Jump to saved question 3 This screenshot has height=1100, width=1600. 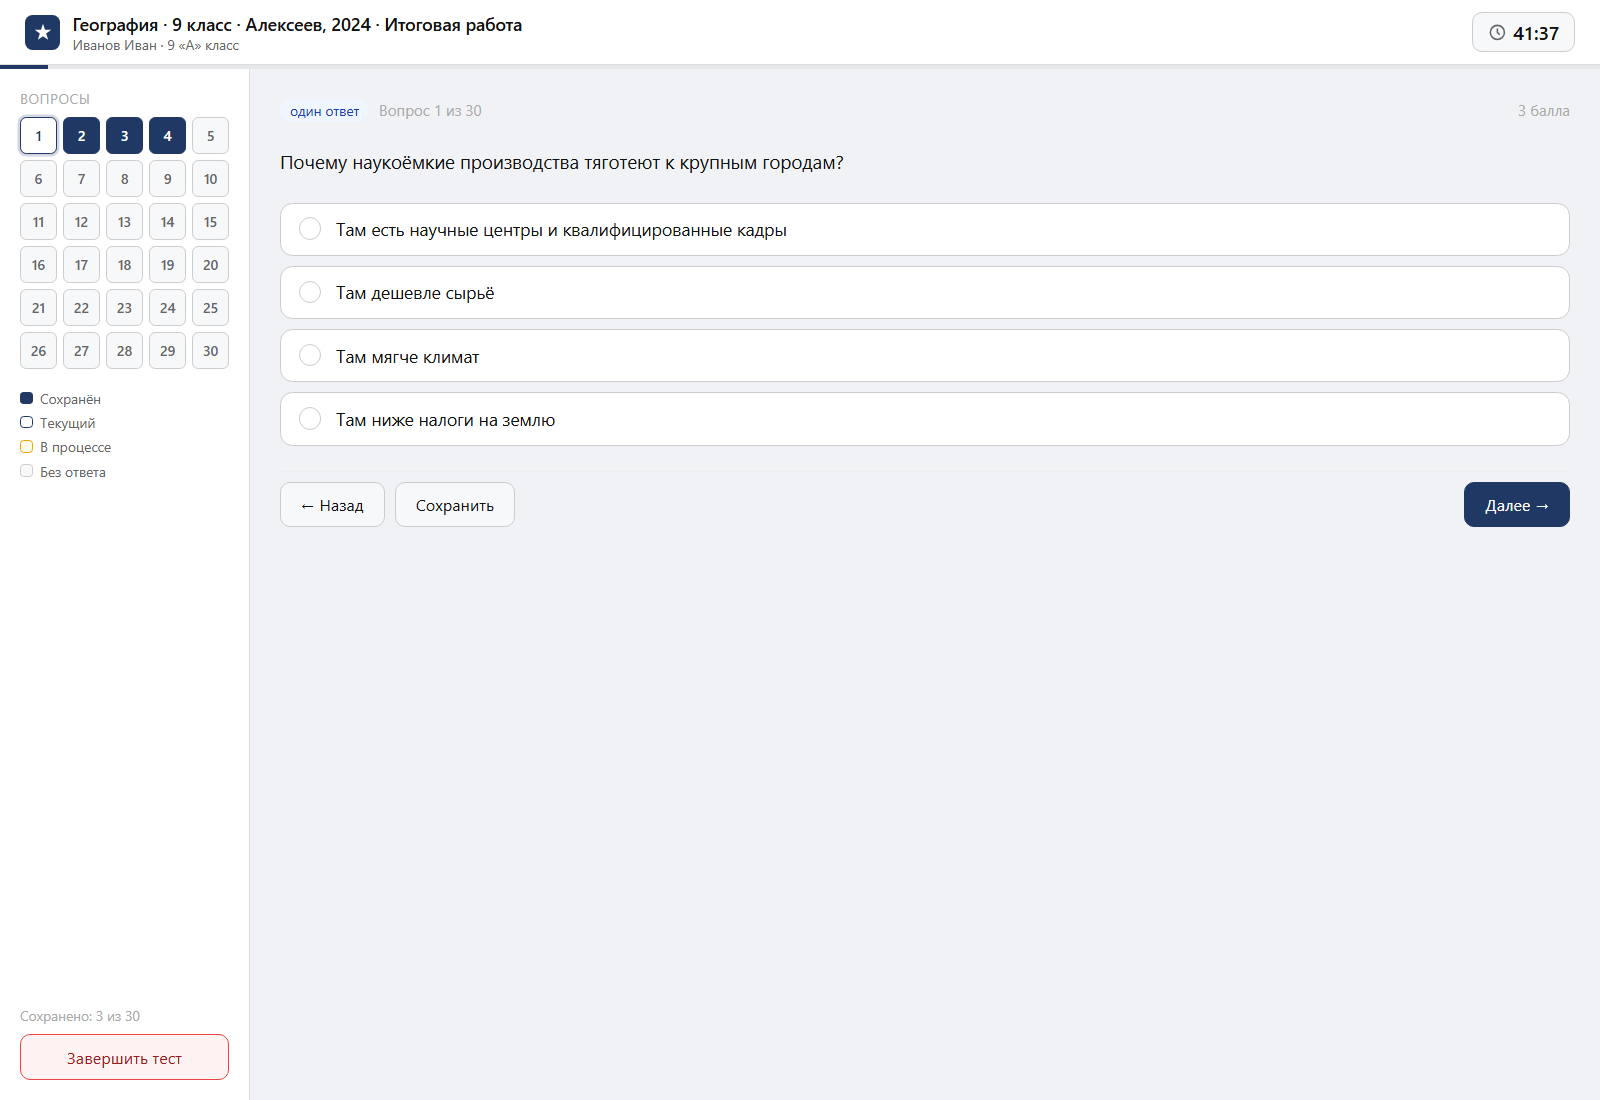pos(124,136)
